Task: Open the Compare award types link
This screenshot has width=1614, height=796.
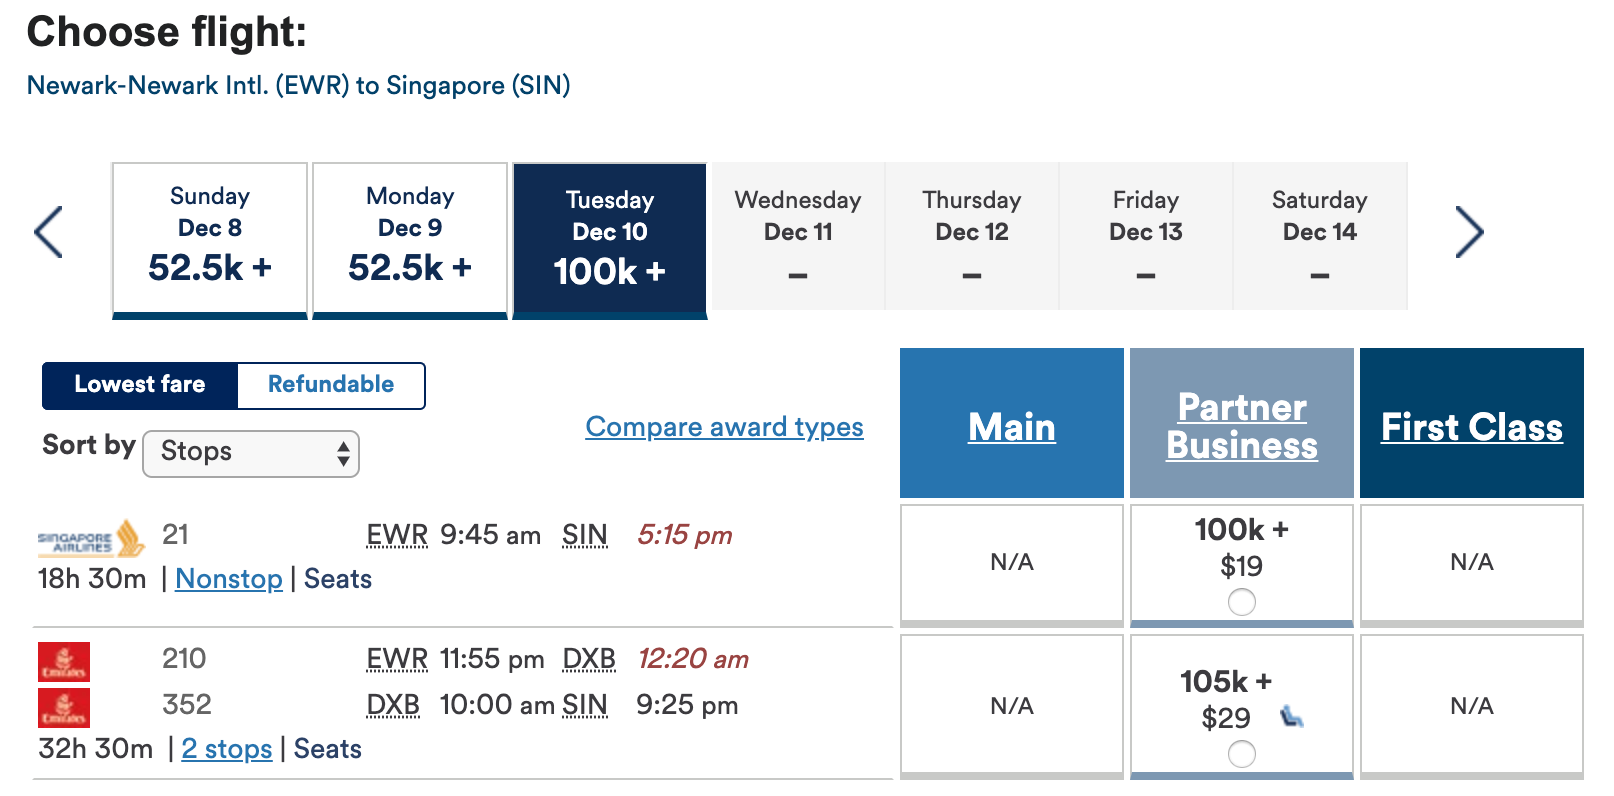Action: click(x=724, y=427)
